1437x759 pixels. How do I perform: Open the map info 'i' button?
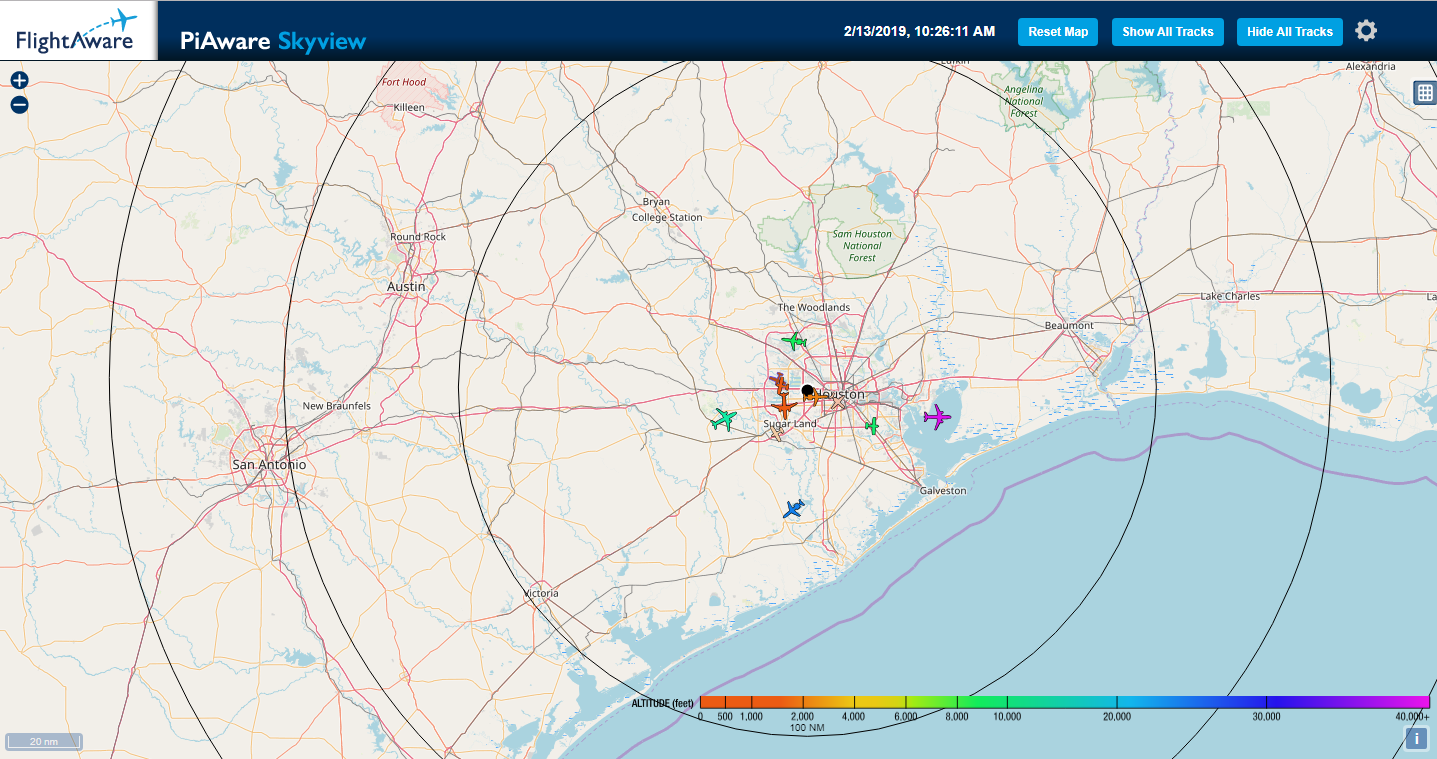tap(1416, 739)
